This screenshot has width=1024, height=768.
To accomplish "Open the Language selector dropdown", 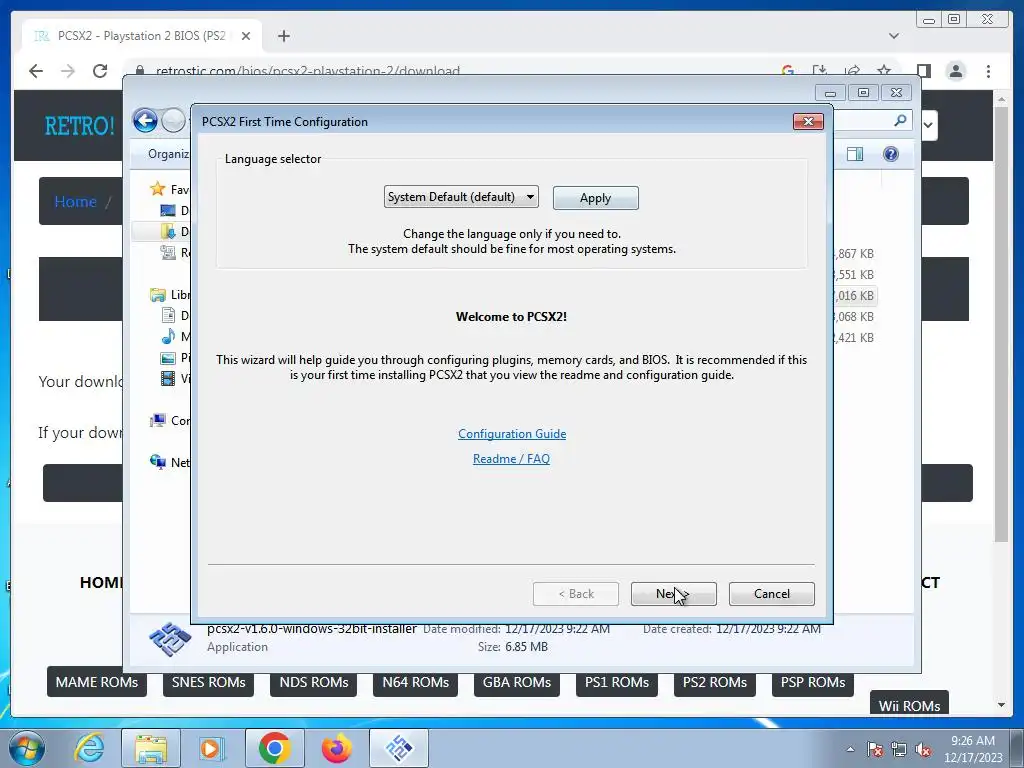I will click(x=461, y=197).
